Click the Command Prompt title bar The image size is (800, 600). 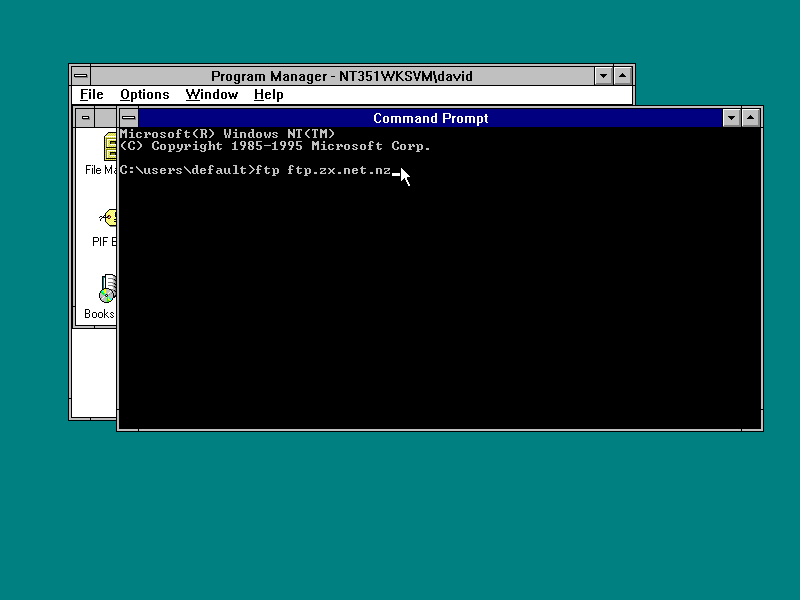[x=430, y=118]
